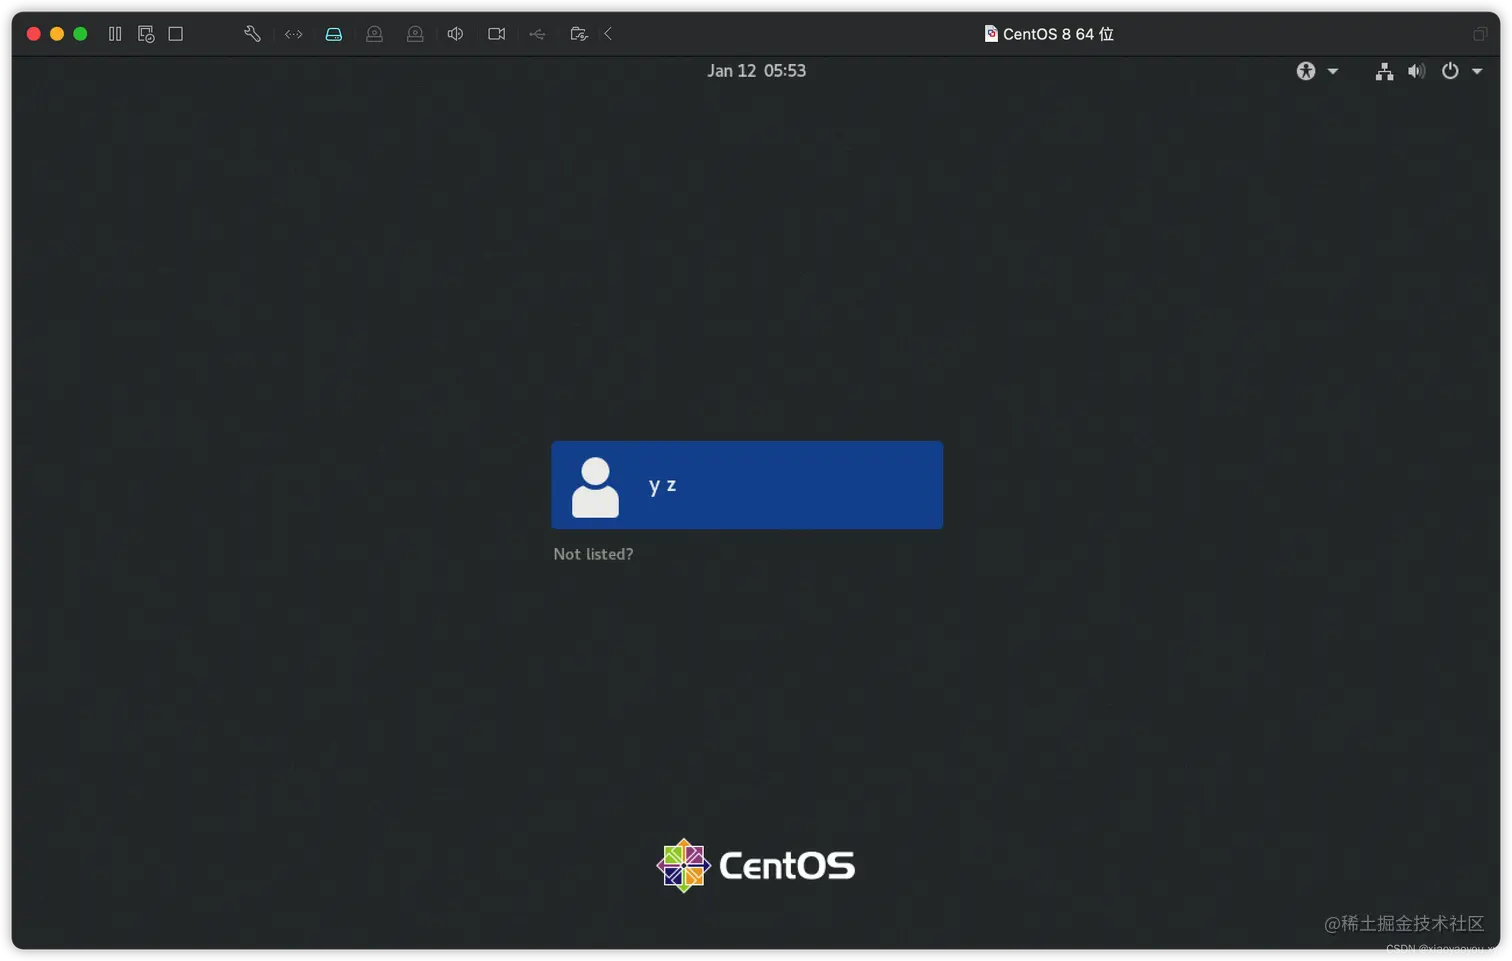1512x961 pixels.
Task: Select the y z user account
Action: 747,485
